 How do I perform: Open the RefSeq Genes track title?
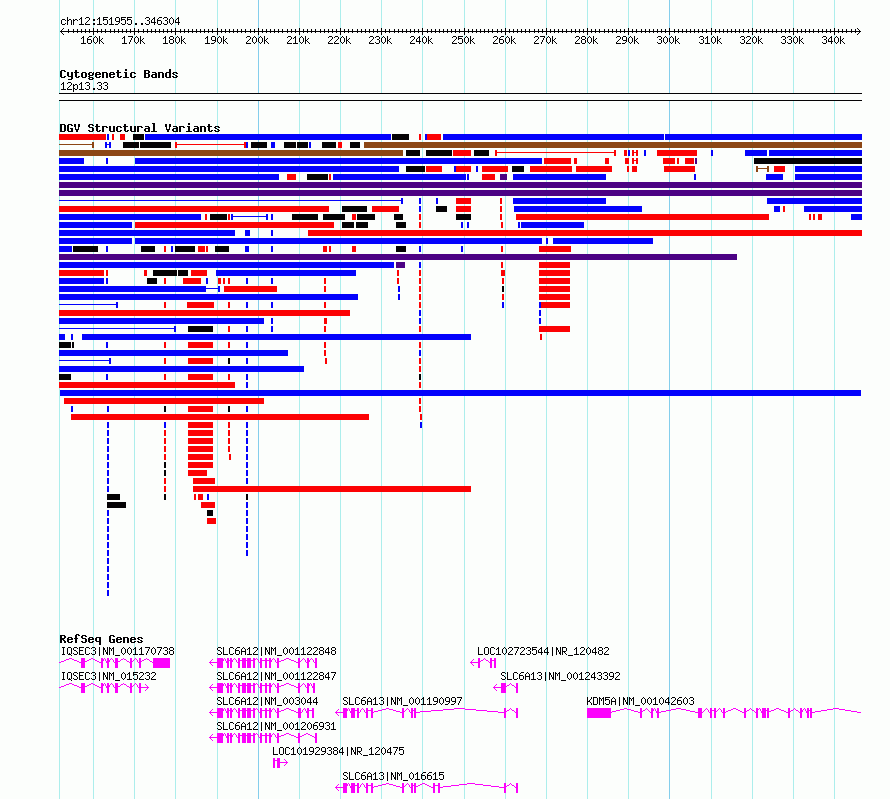point(101,639)
